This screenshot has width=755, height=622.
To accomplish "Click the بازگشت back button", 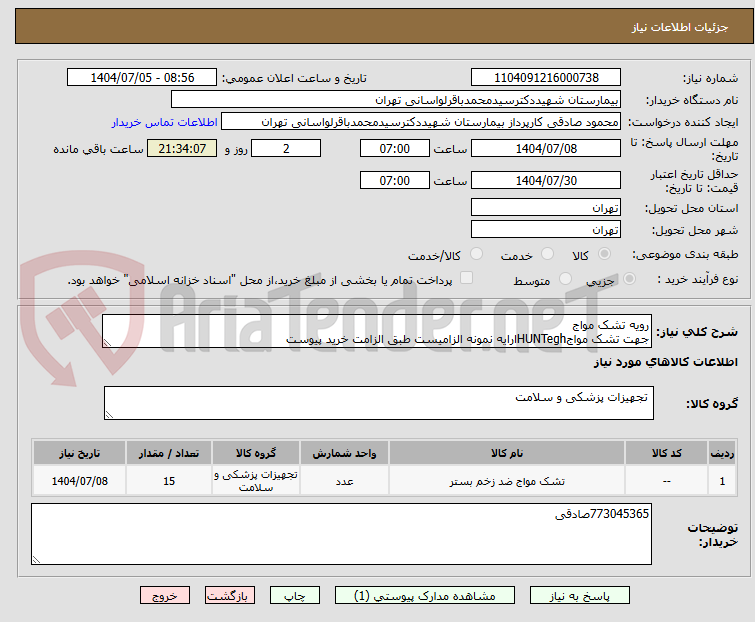I will click(x=230, y=596).
